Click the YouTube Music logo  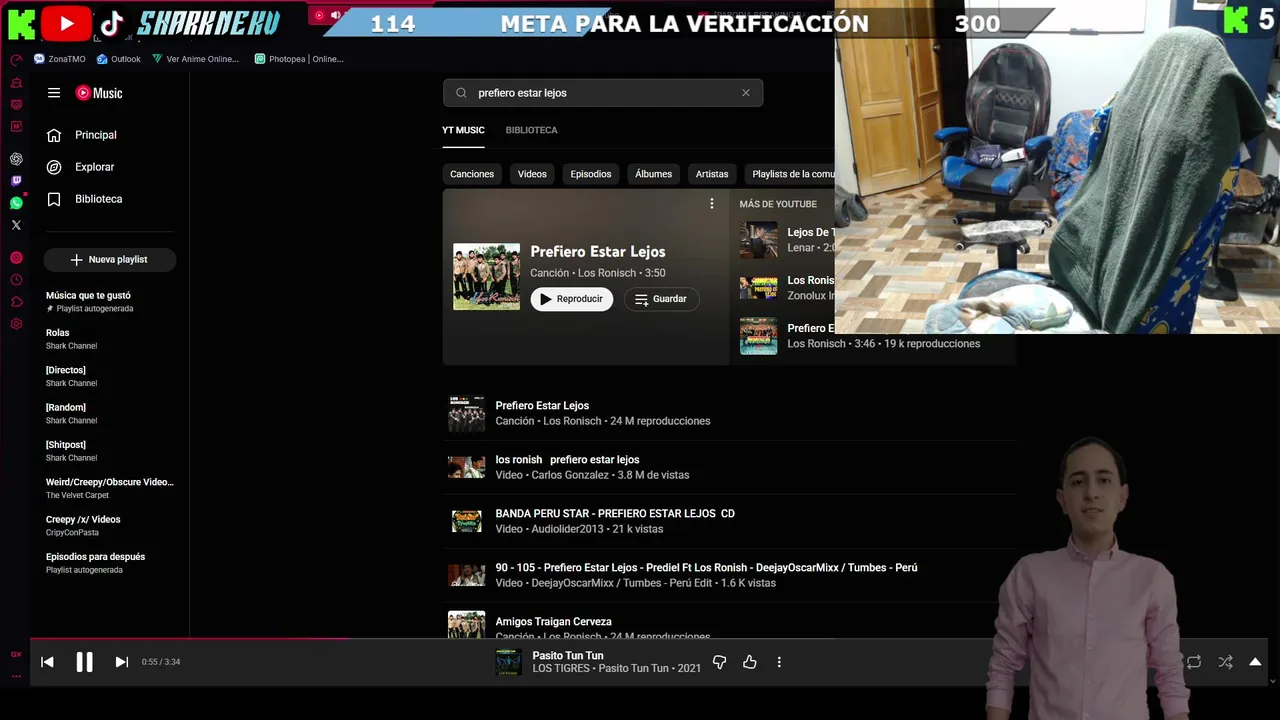point(99,93)
